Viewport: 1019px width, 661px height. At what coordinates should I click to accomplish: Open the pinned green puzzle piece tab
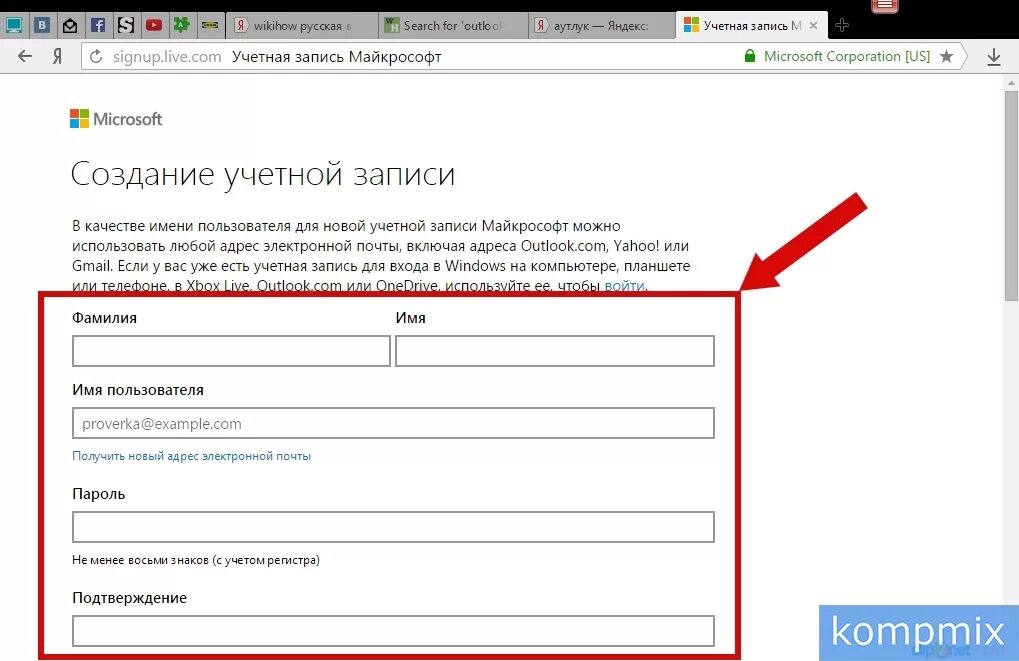182,25
